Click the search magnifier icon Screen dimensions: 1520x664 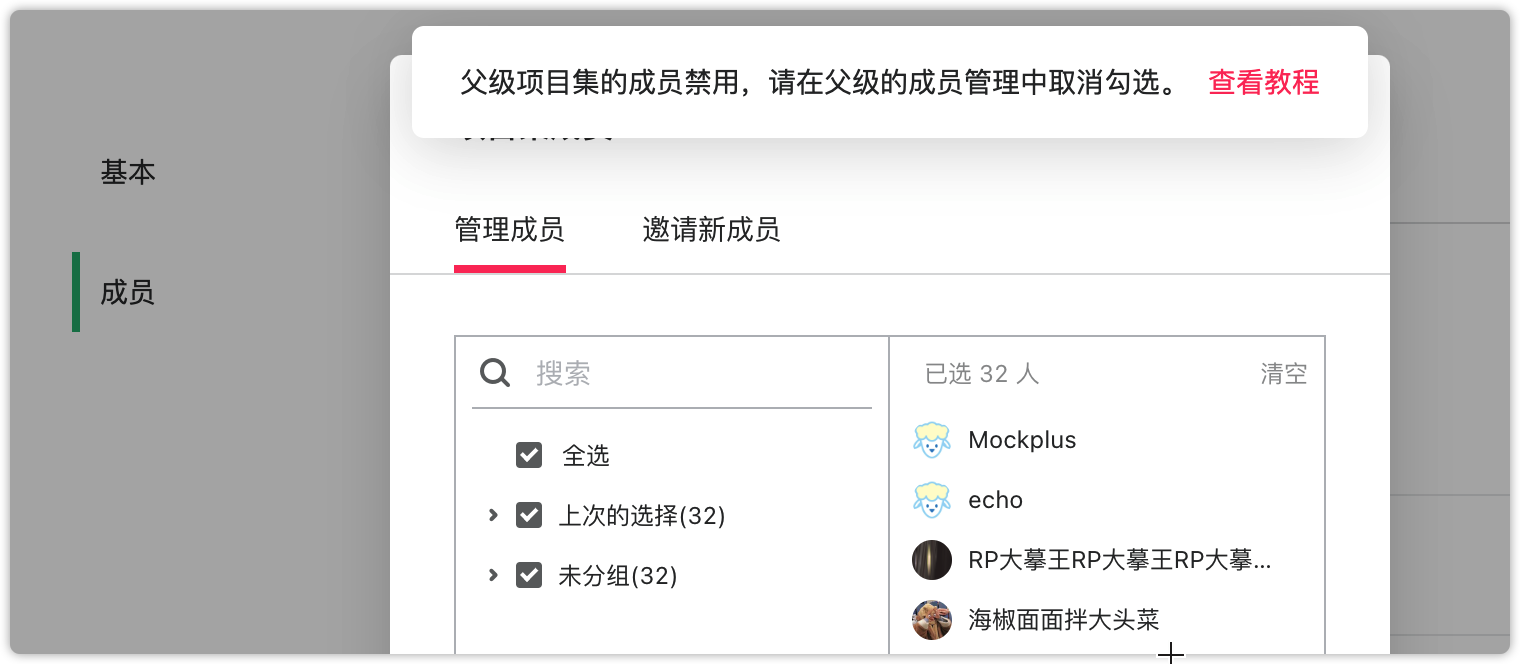[x=495, y=374]
